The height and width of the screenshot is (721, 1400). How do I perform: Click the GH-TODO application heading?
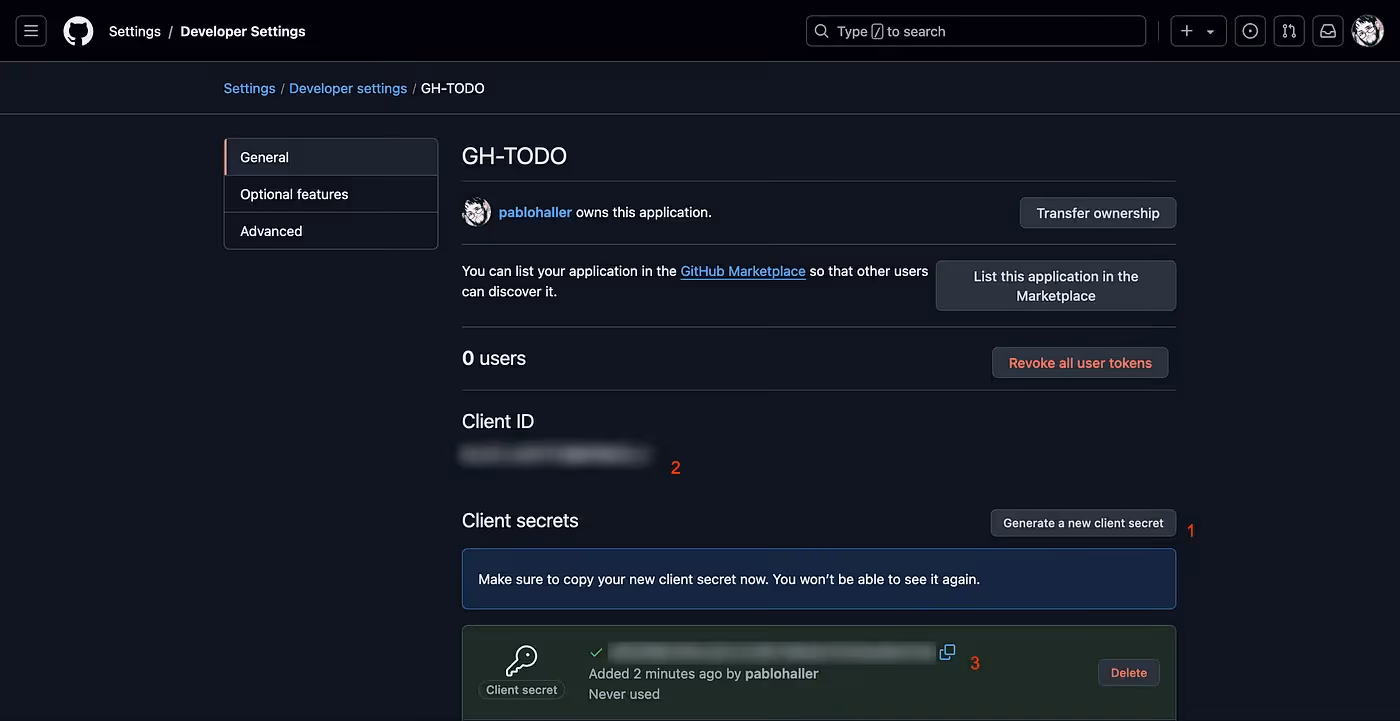click(x=514, y=156)
